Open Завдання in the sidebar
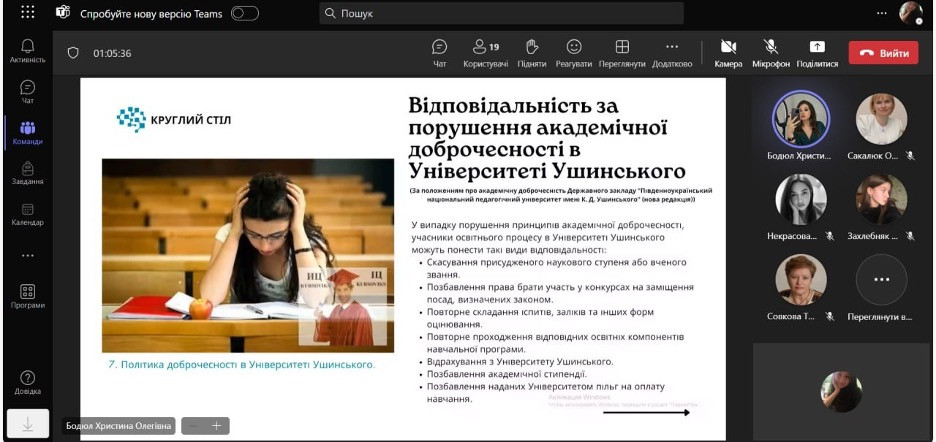936x442 pixels. pos(27,173)
